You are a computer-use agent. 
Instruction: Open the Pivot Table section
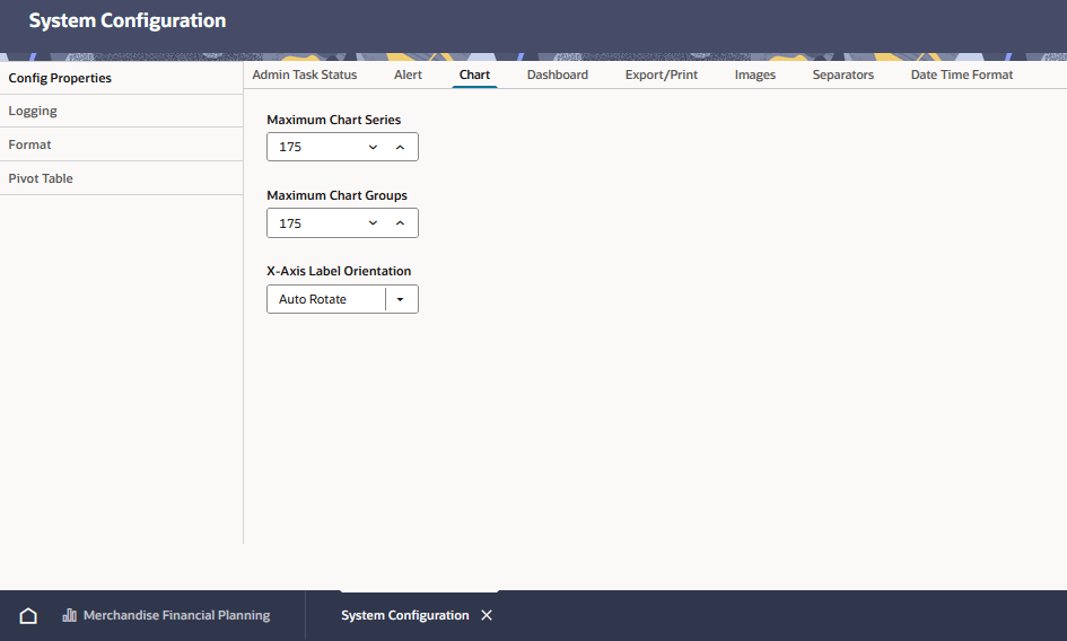pyautogui.click(x=121, y=178)
